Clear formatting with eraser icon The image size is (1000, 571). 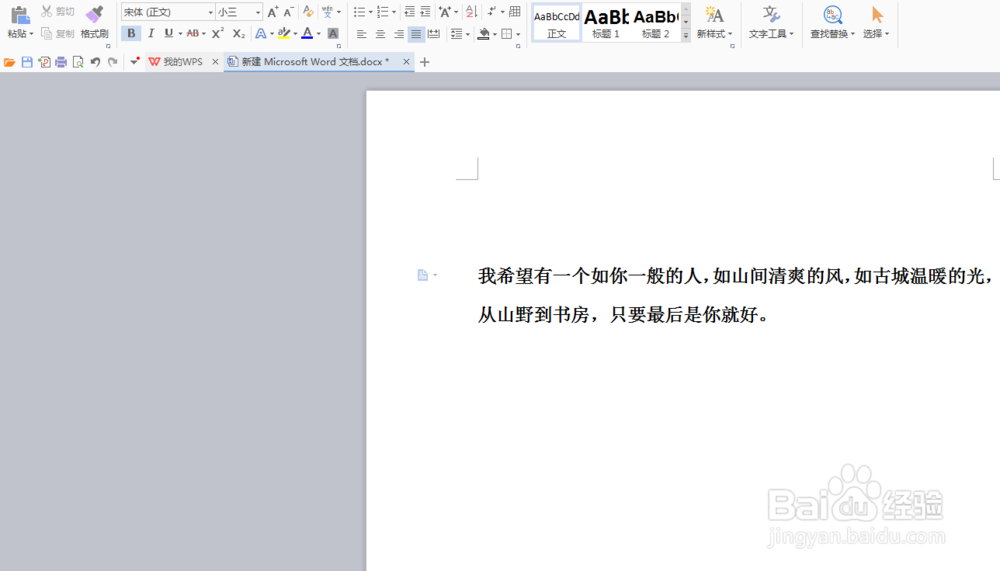click(308, 11)
